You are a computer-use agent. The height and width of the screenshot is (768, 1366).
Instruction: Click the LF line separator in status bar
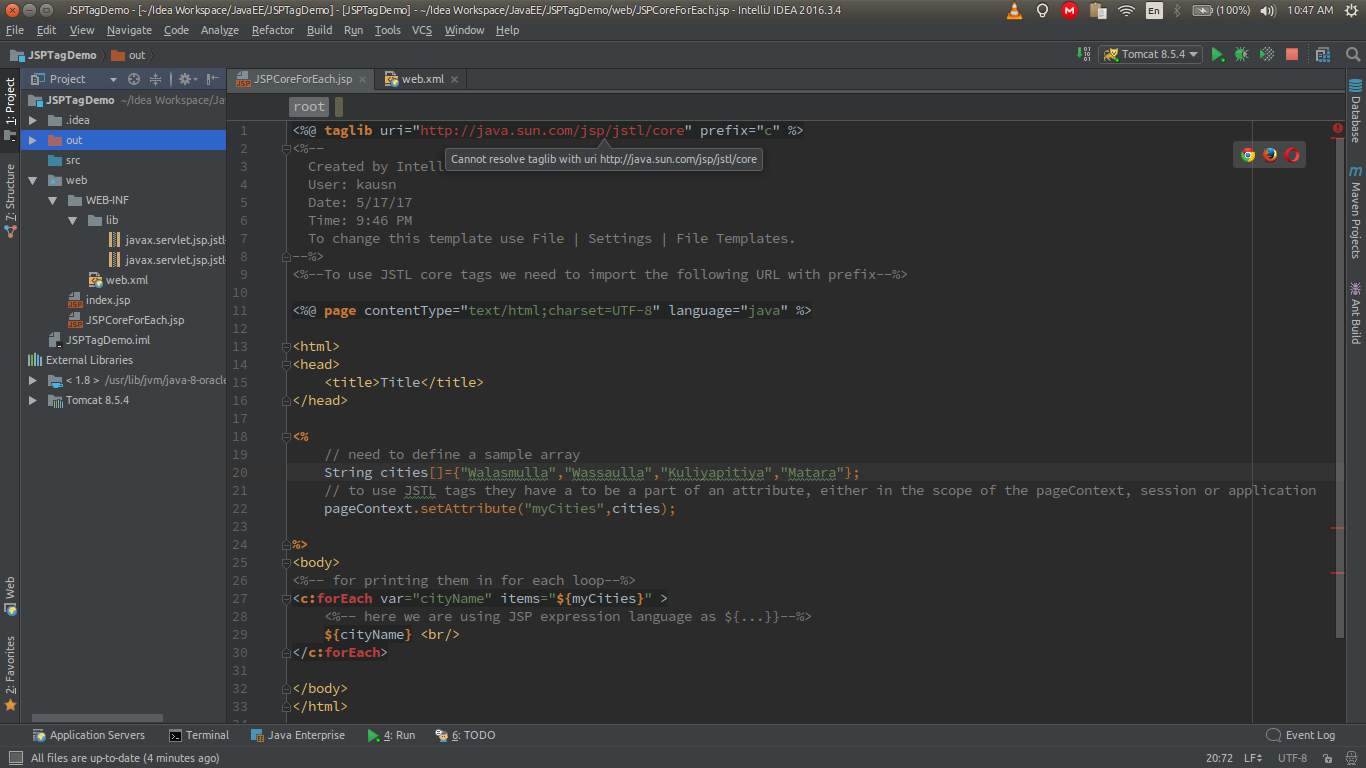point(1254,758)
